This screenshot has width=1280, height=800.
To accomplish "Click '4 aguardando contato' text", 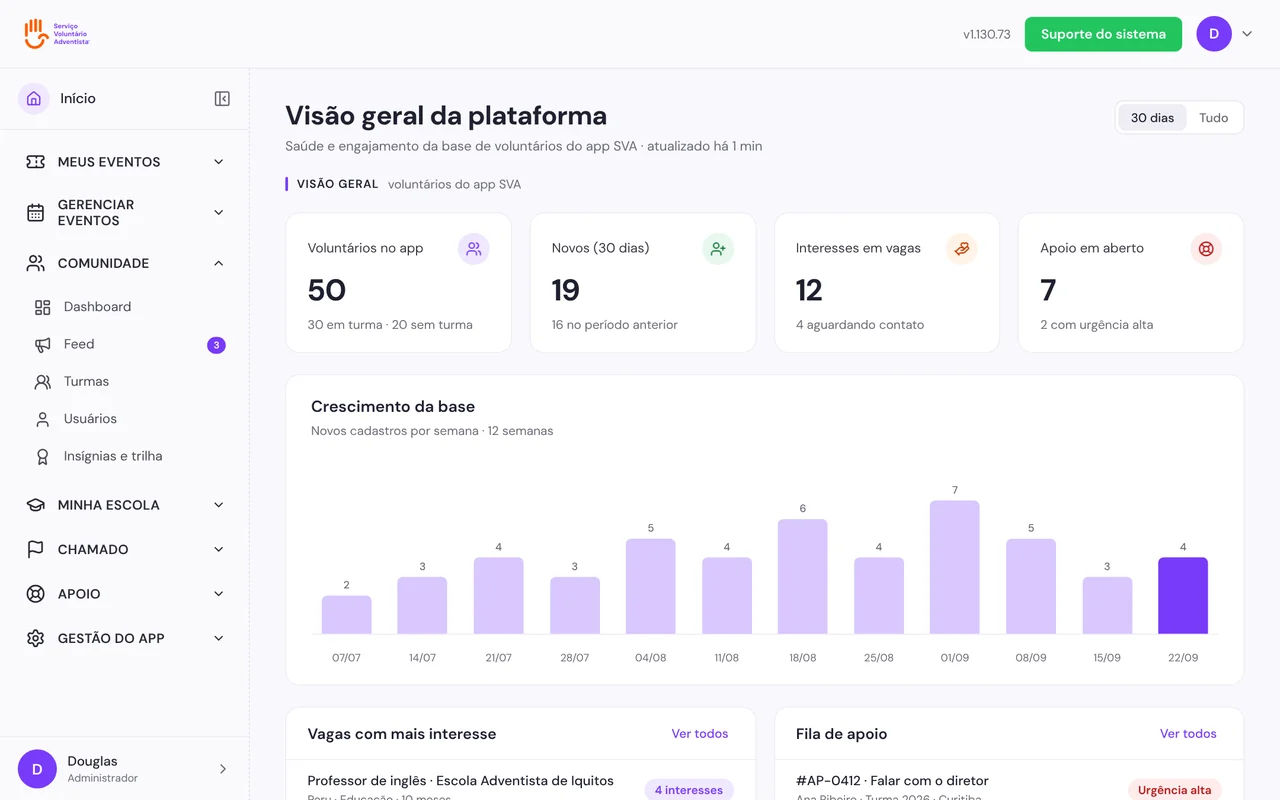I will click(860, 325).
